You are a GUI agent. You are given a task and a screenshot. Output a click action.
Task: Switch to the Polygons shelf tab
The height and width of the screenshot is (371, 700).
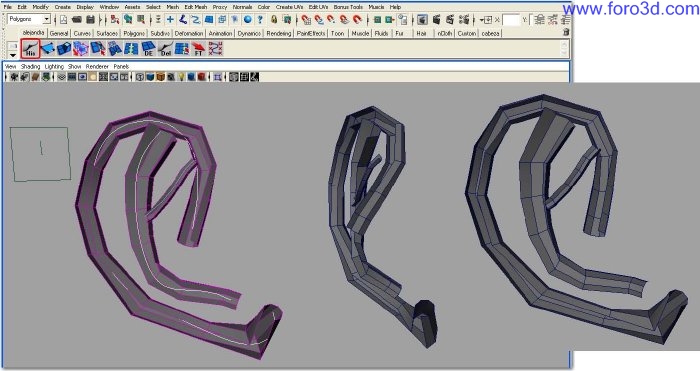coord(134,33)
